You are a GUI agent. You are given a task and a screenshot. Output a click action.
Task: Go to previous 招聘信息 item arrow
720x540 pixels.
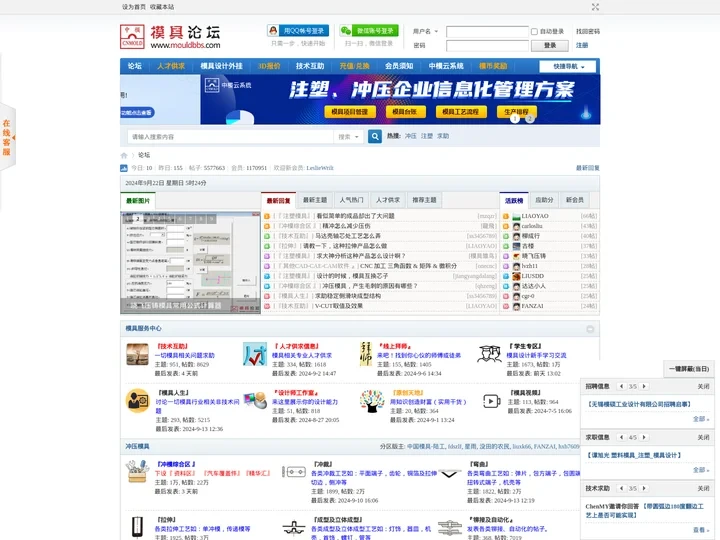click(x=621, y=387)
